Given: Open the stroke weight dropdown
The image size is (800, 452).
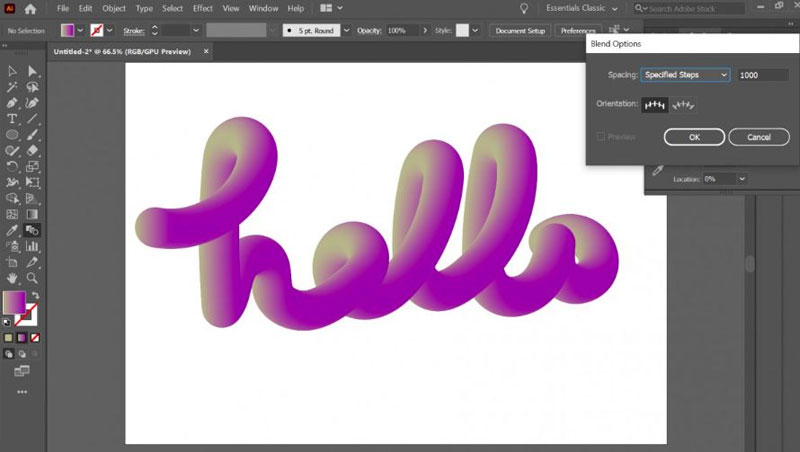Looking at the screenshot, I should coord(196,31).
